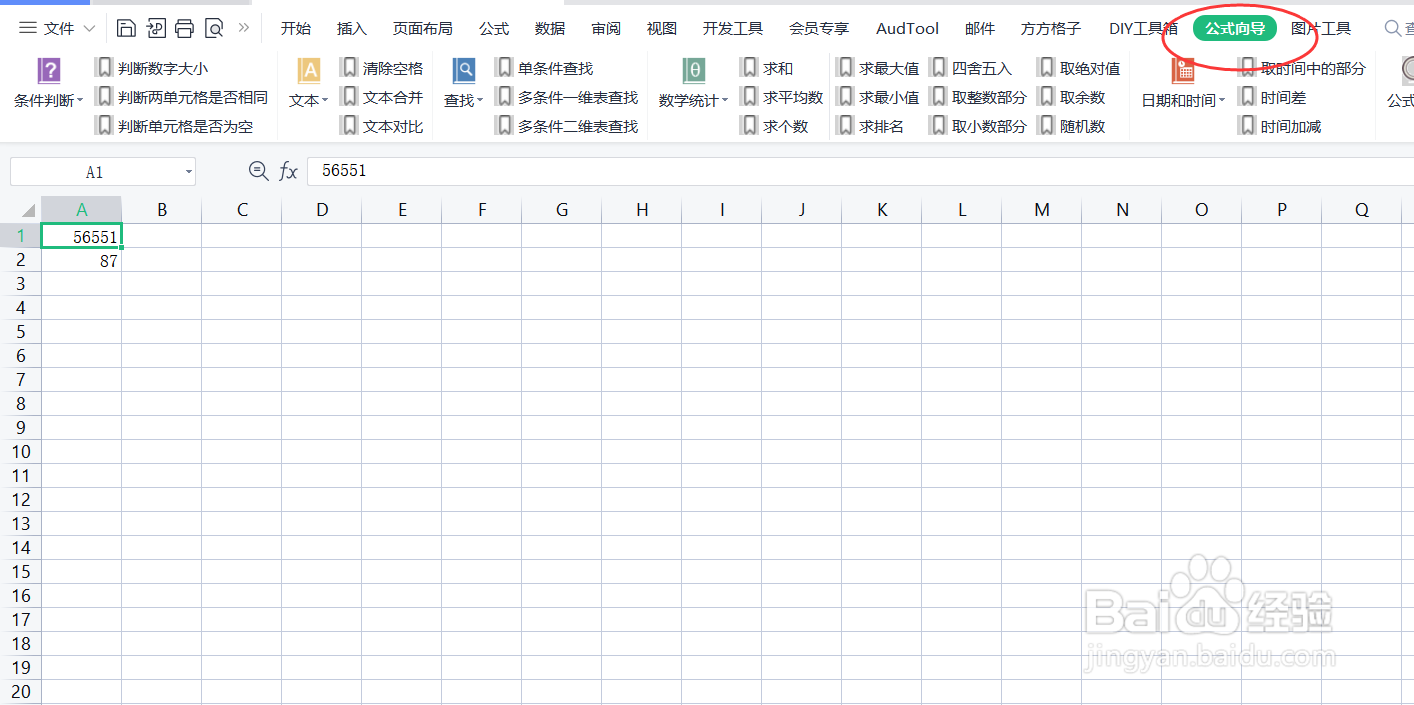This screenshot has height=705, width=1414.
Task: Switch to the 插入 tab
Action: [352, 28]
